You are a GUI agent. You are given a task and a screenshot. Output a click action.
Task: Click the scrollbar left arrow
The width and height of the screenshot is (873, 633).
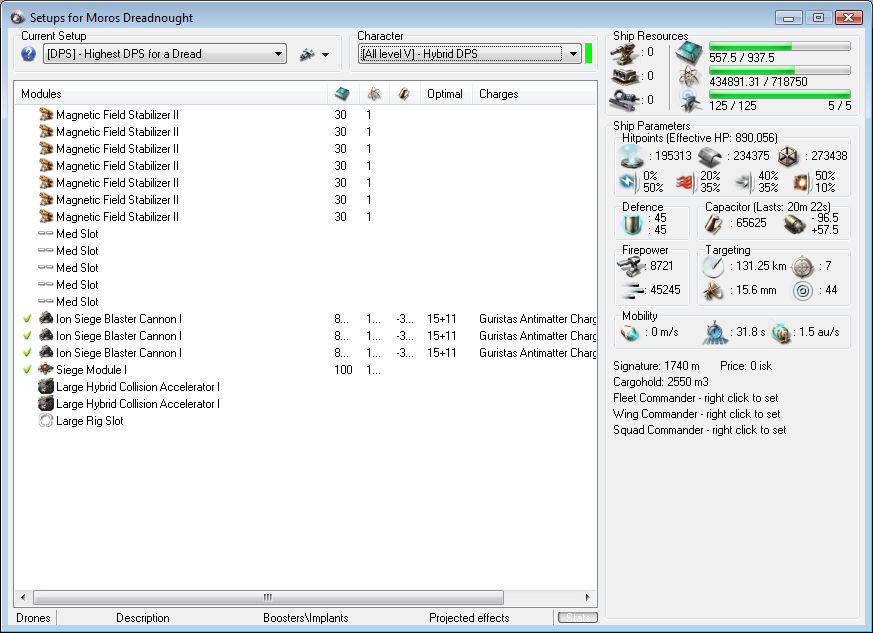23,597
